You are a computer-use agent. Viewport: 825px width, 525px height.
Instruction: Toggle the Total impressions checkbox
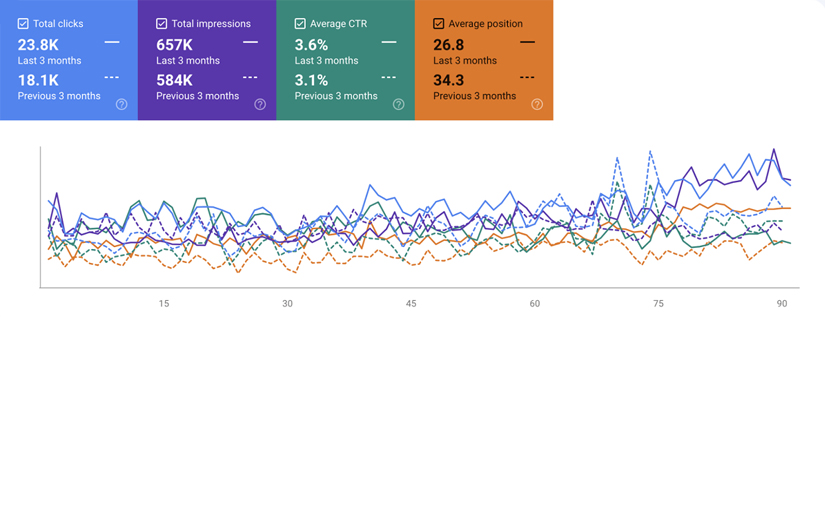162,23
